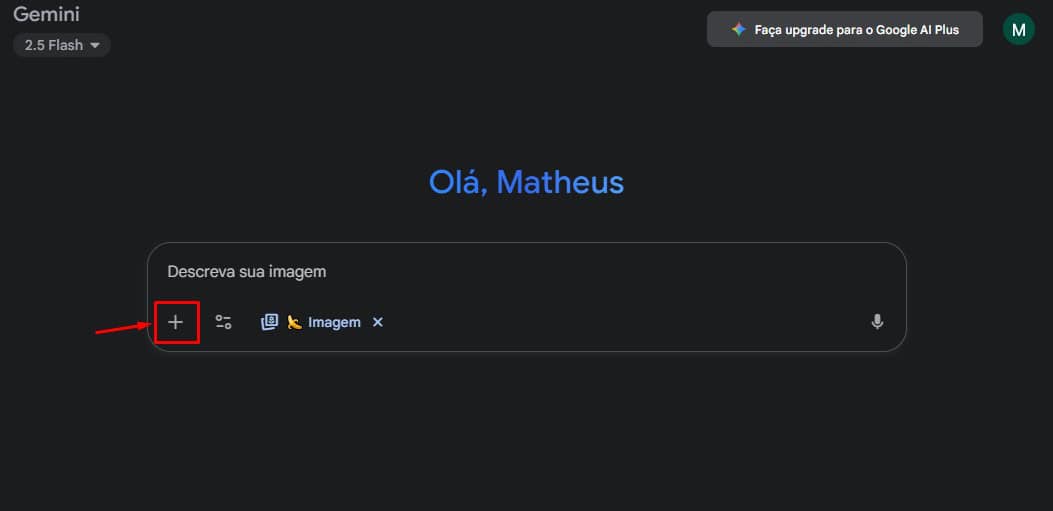Screen dimensions: 1053x511
Task: Click the plus icon to add files
Action: coord(176,322)
